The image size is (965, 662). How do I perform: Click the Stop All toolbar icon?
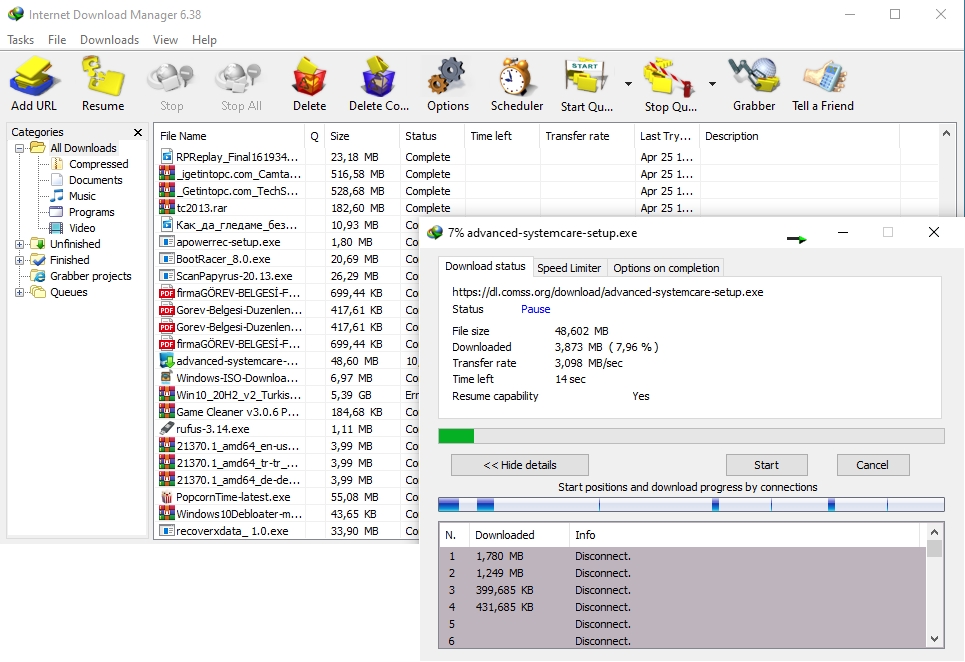[241, 84]
